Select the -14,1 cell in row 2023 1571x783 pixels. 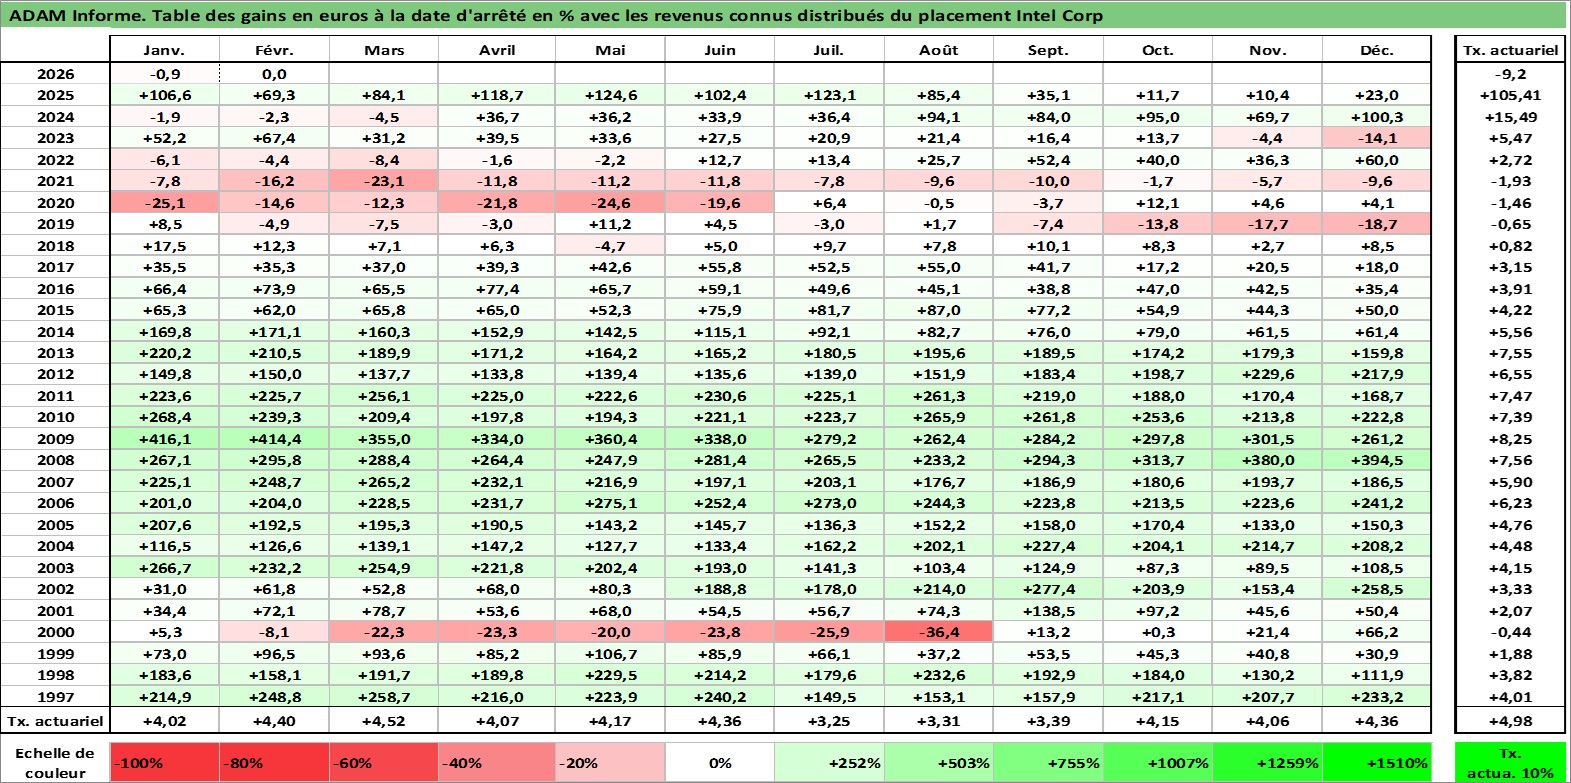click(1377, 138)
